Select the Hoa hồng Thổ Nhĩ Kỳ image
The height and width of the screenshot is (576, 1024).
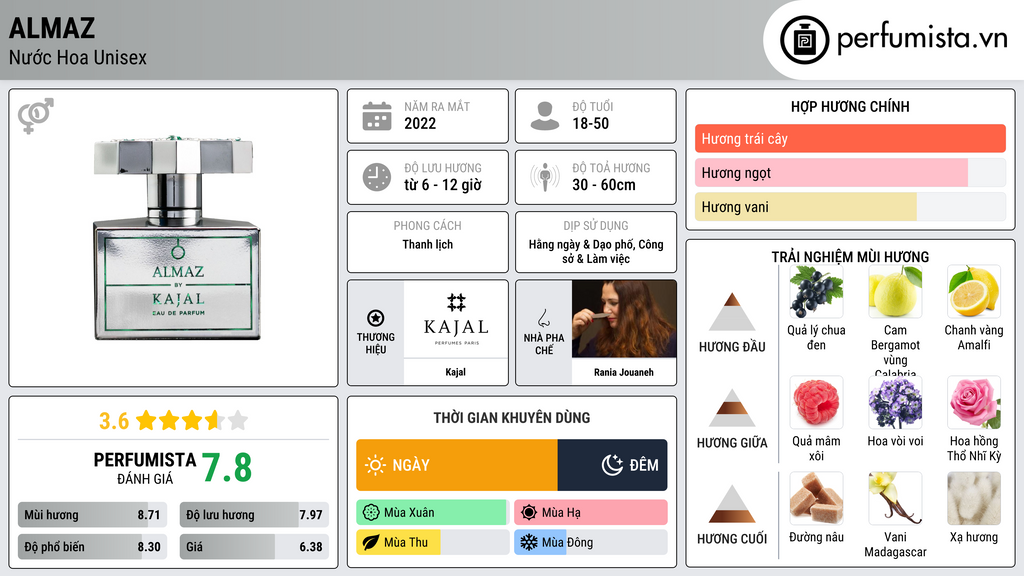[974, 402]
